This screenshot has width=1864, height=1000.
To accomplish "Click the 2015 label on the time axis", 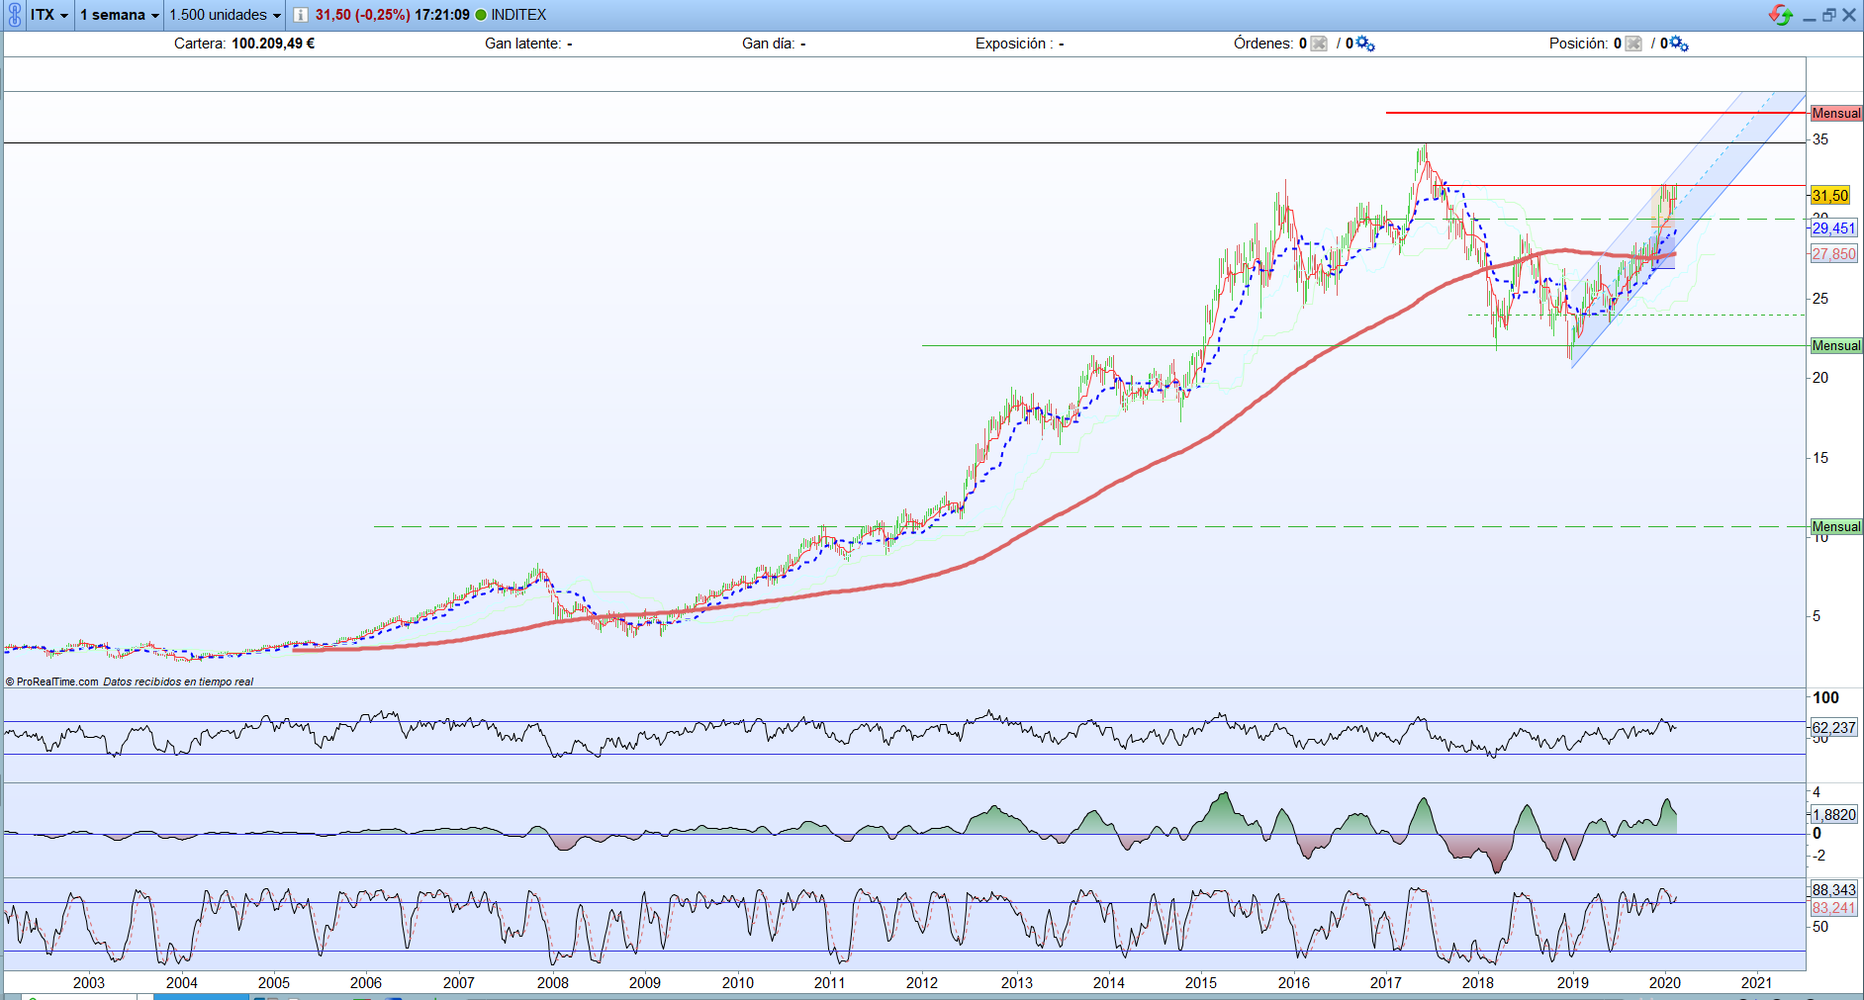I will tap(1200, 983).
